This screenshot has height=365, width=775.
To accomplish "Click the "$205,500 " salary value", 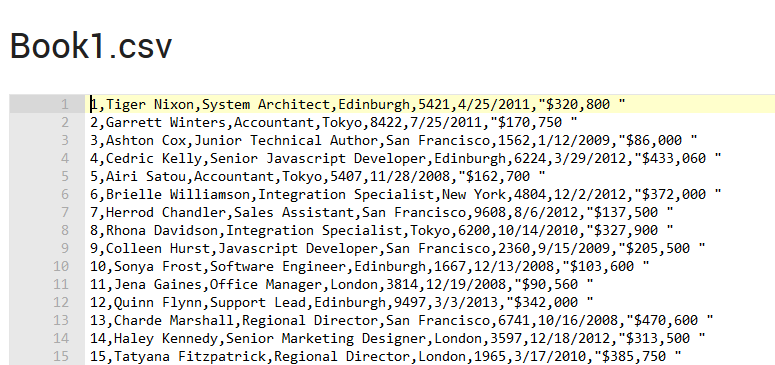I will coord(662,248).
